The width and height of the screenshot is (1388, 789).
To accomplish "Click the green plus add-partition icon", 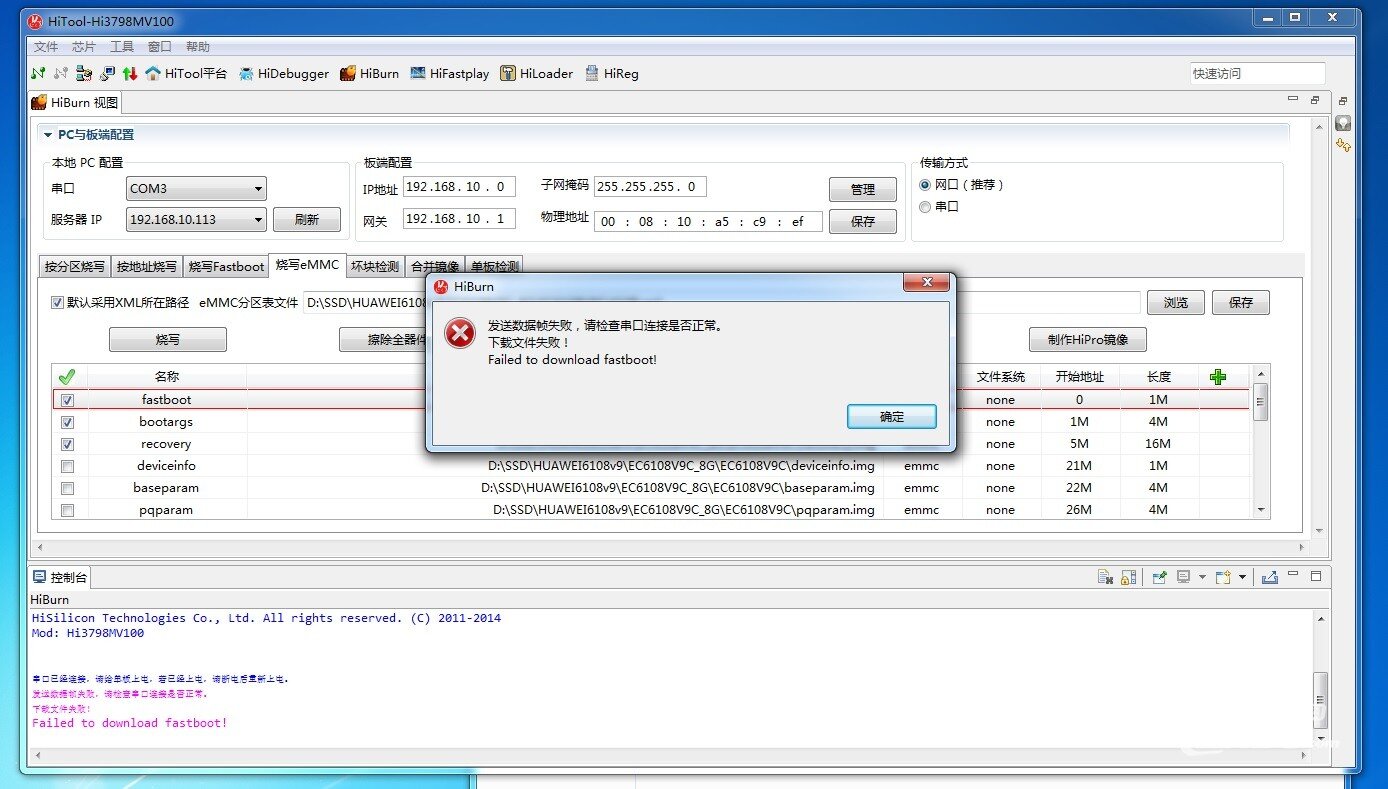I will click(x=1218, y=377).
